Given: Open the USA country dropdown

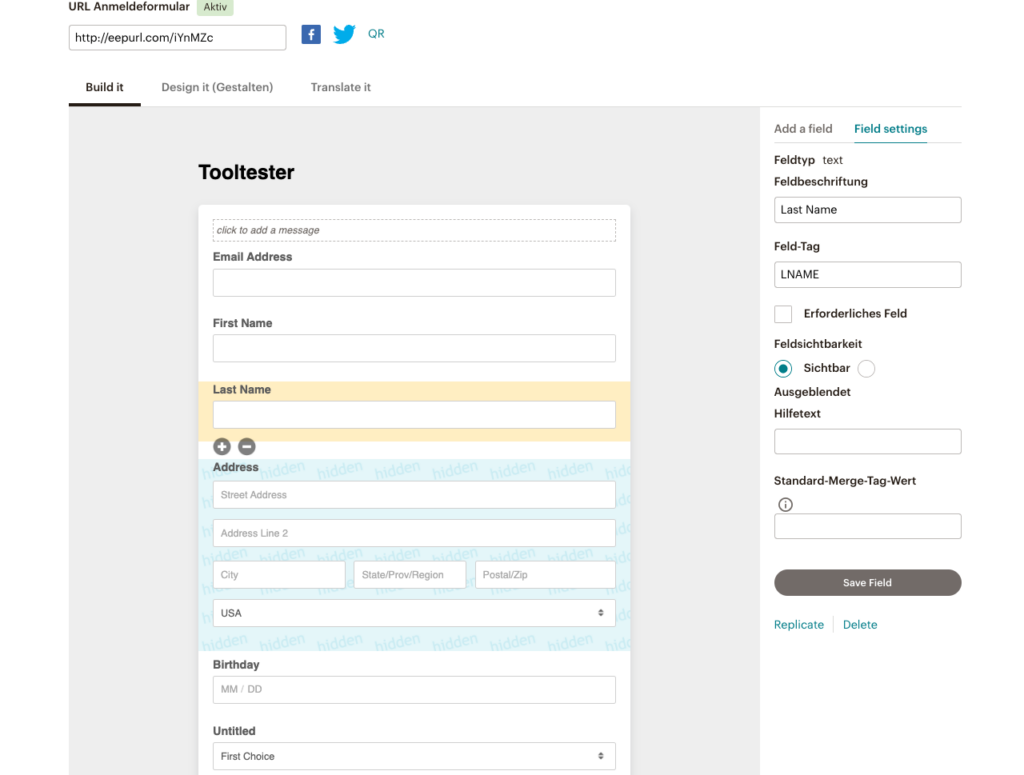Looking at the screenshot, I should pos(414,613).
